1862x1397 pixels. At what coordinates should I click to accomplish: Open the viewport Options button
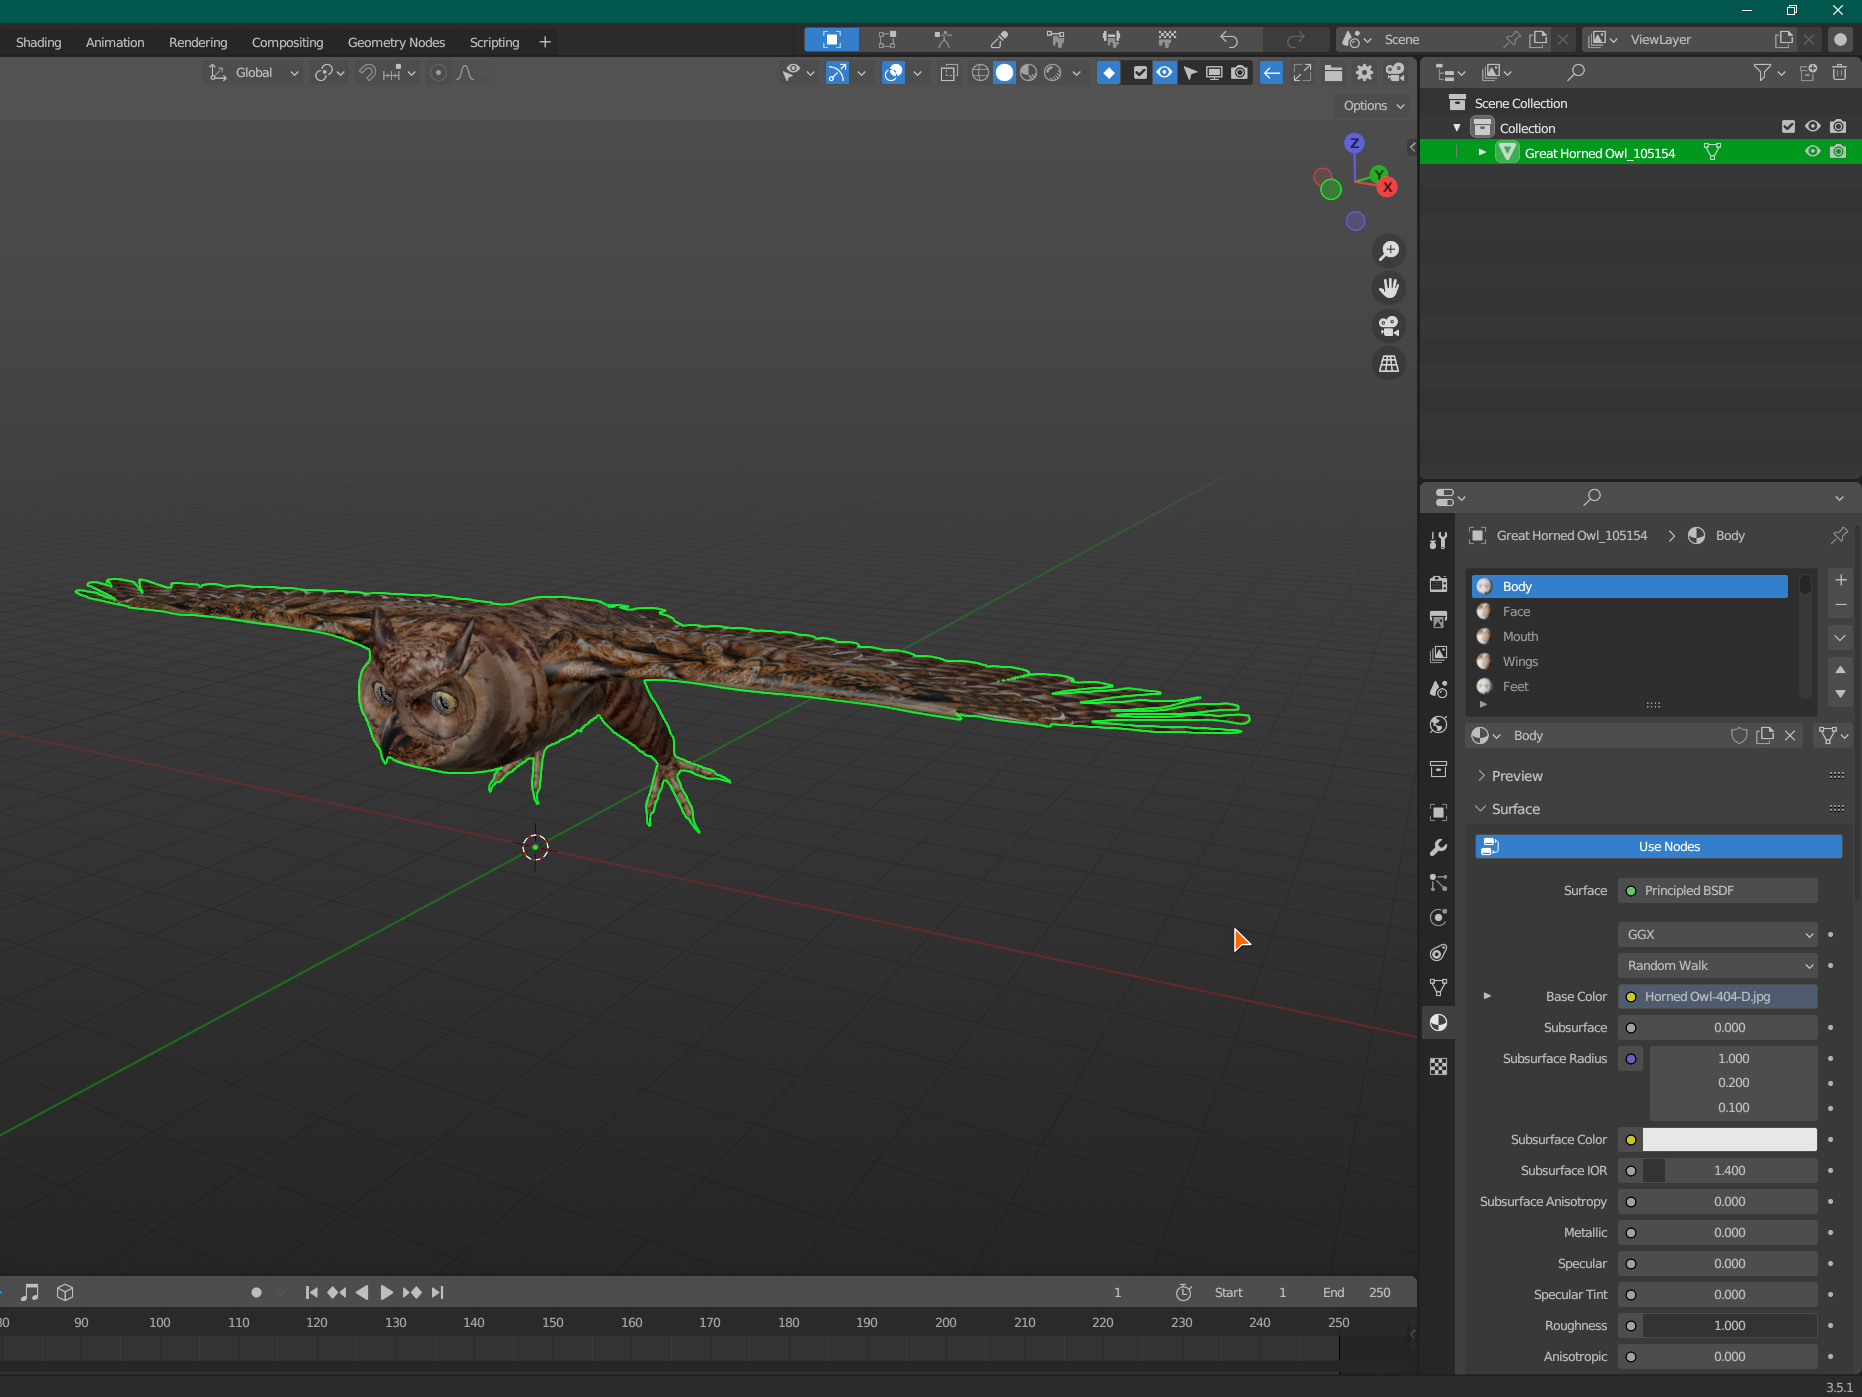click(x=1373, y=106)
